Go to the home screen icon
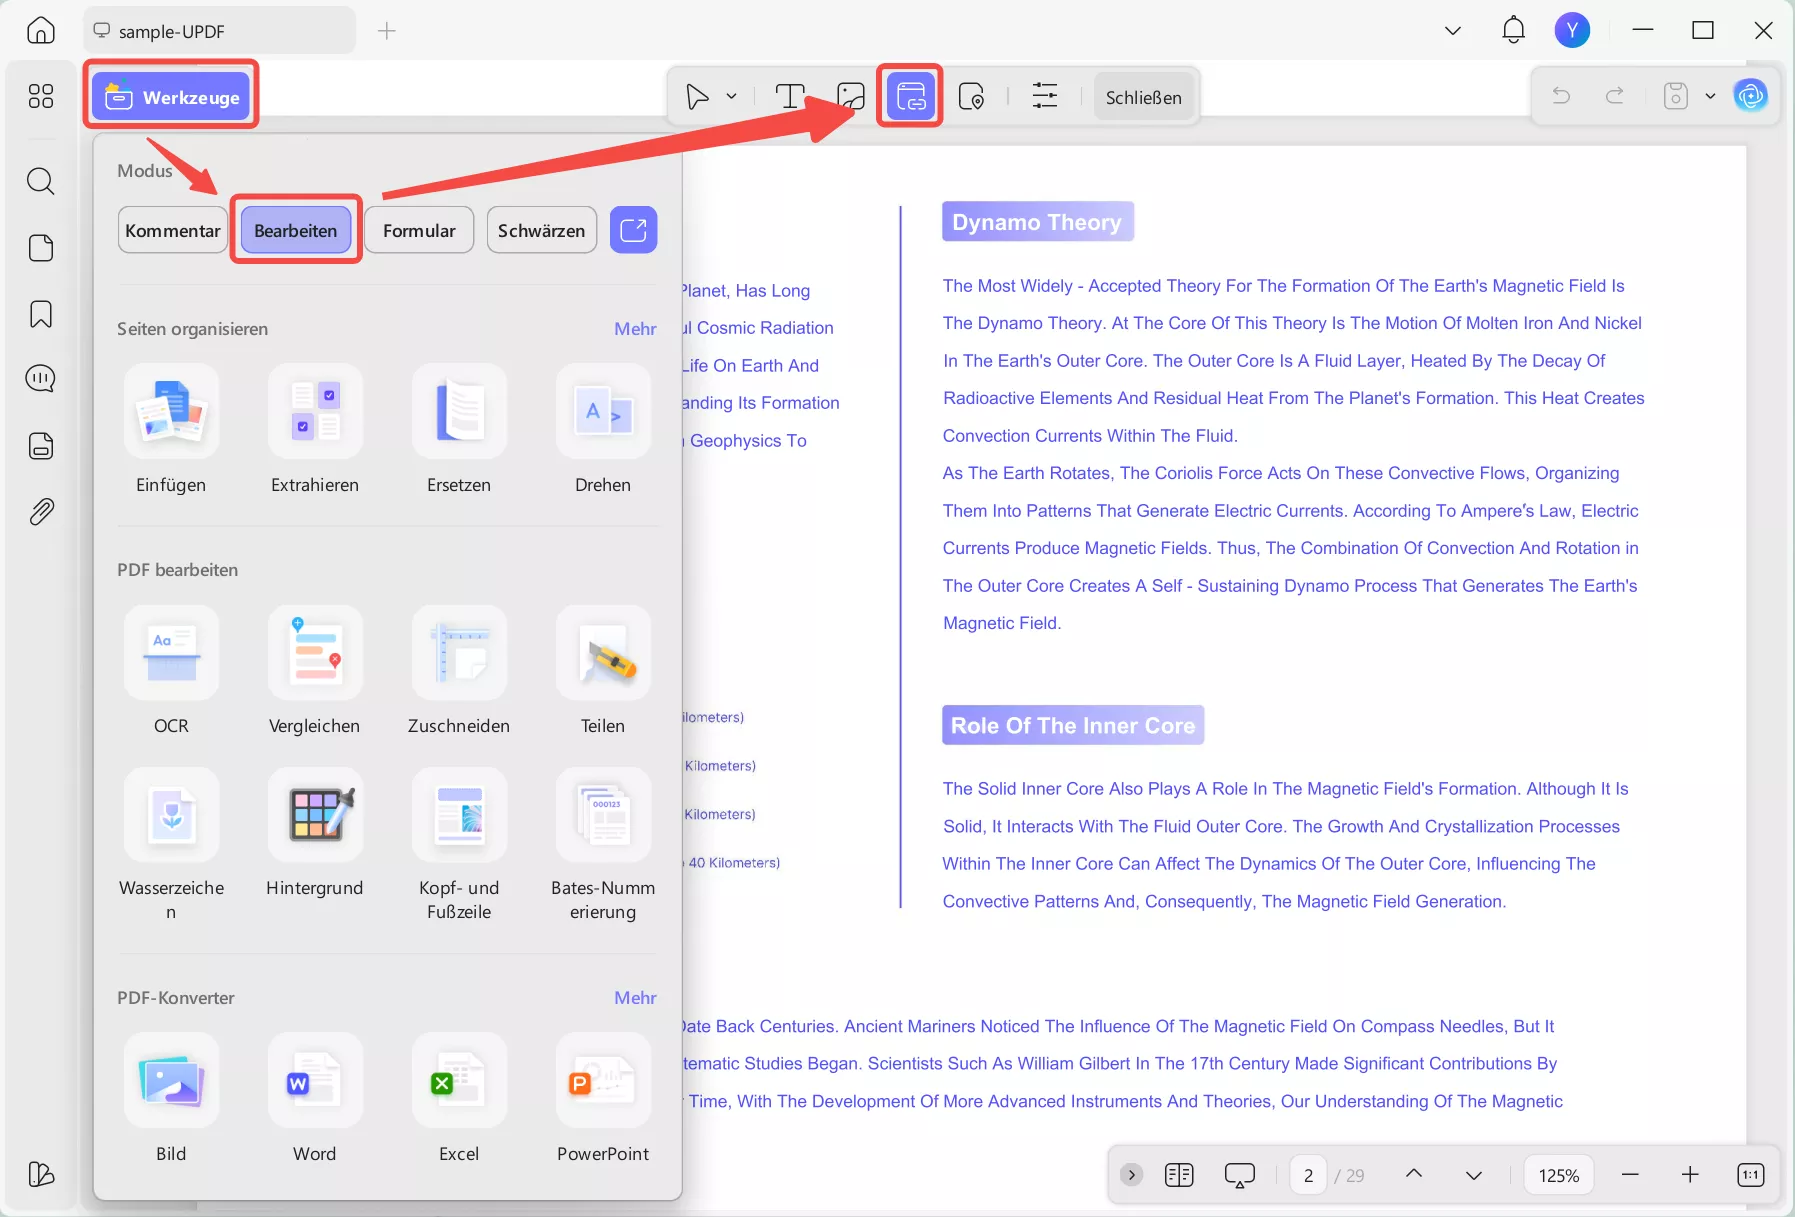 pos(41,30)
